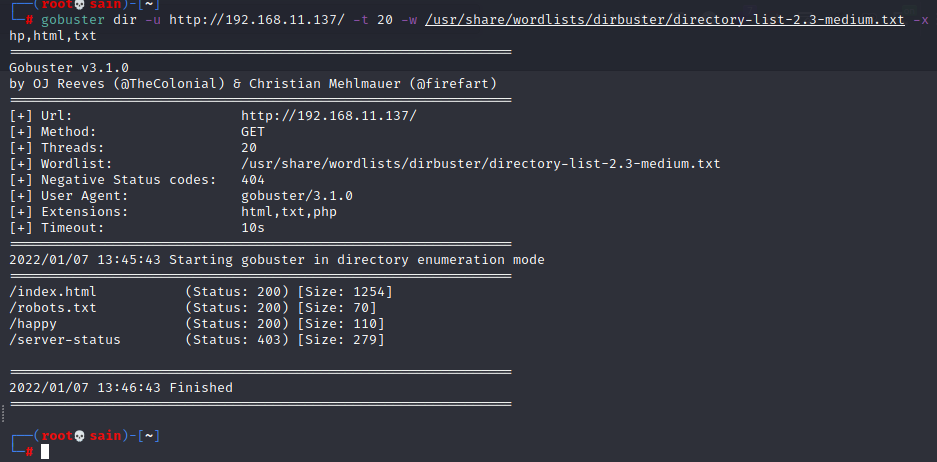Click the /index.html result entry

click(x=53, y=292)
